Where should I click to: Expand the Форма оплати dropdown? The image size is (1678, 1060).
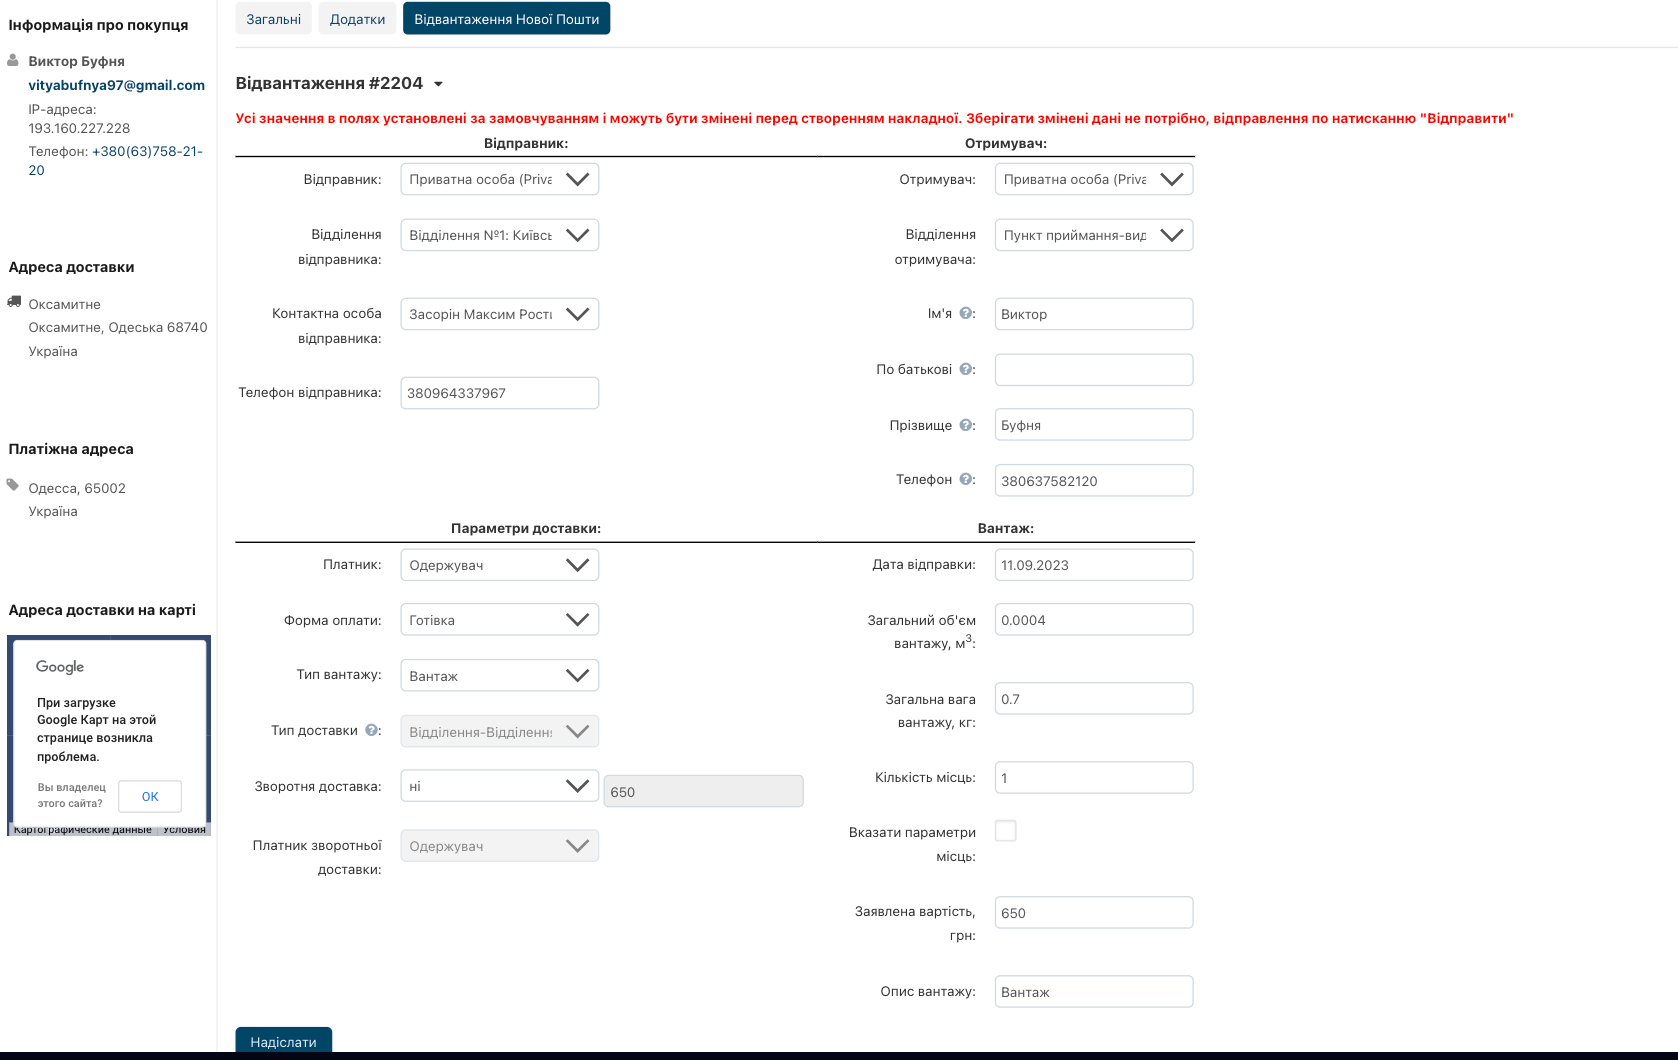[499, 620]
